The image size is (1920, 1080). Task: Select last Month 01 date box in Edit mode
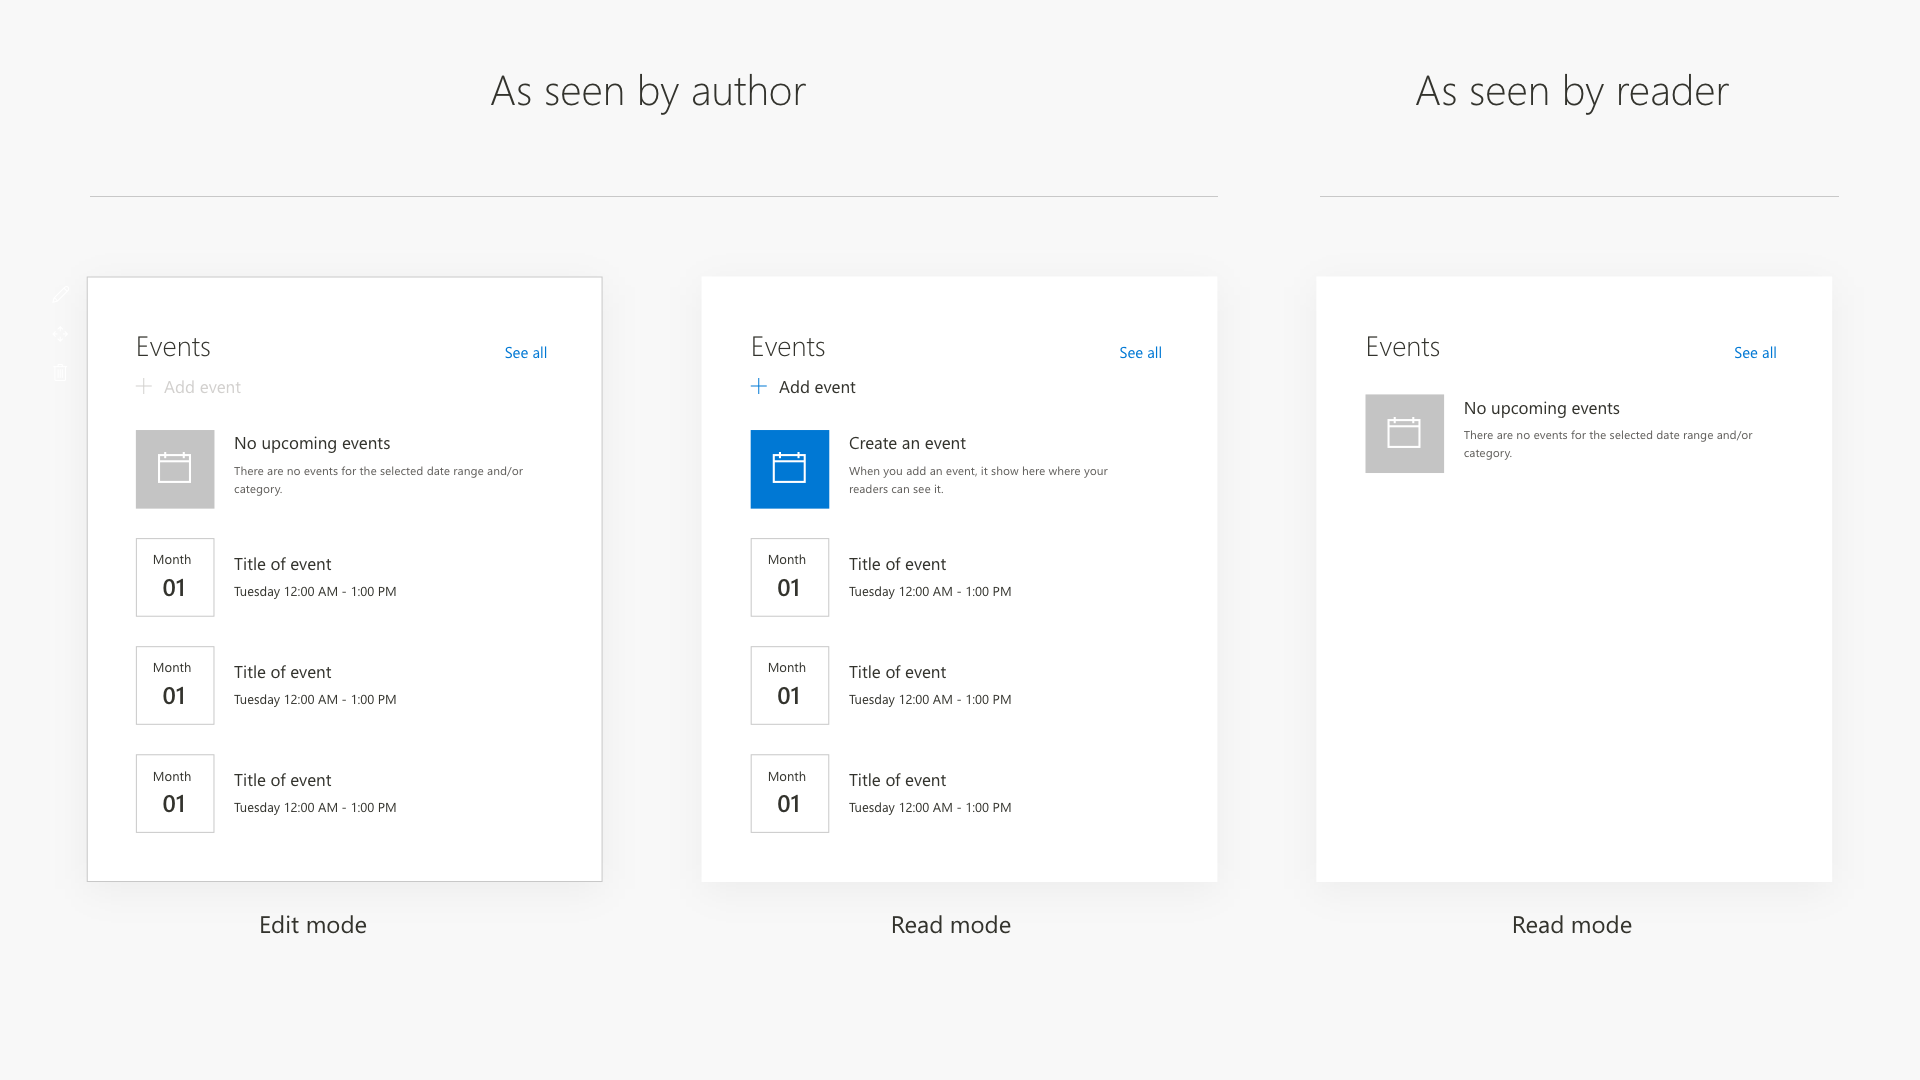pos(175,793)
